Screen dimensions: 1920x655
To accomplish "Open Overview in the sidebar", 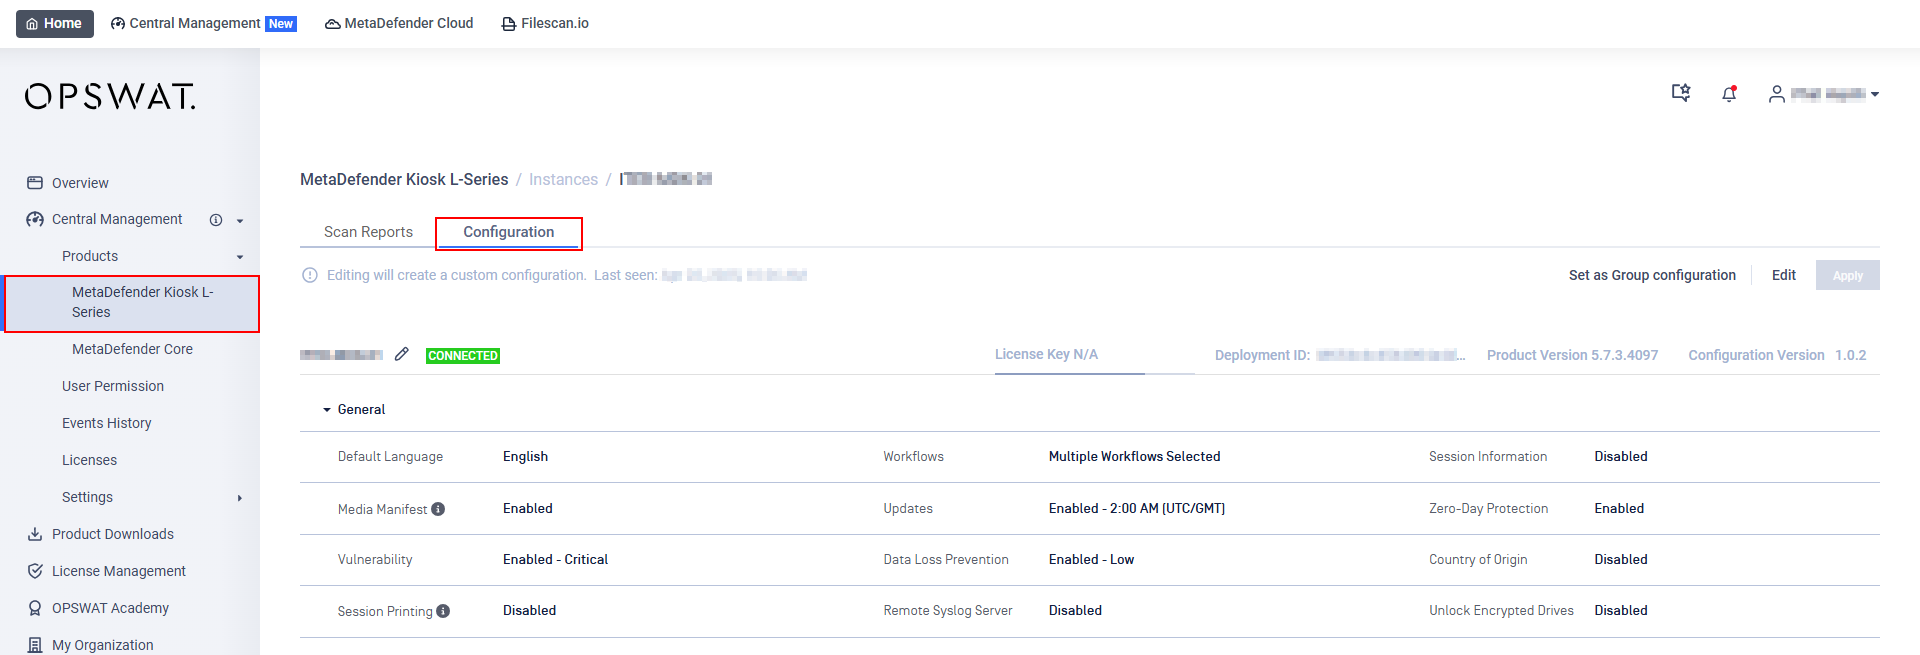I will 80,183.
